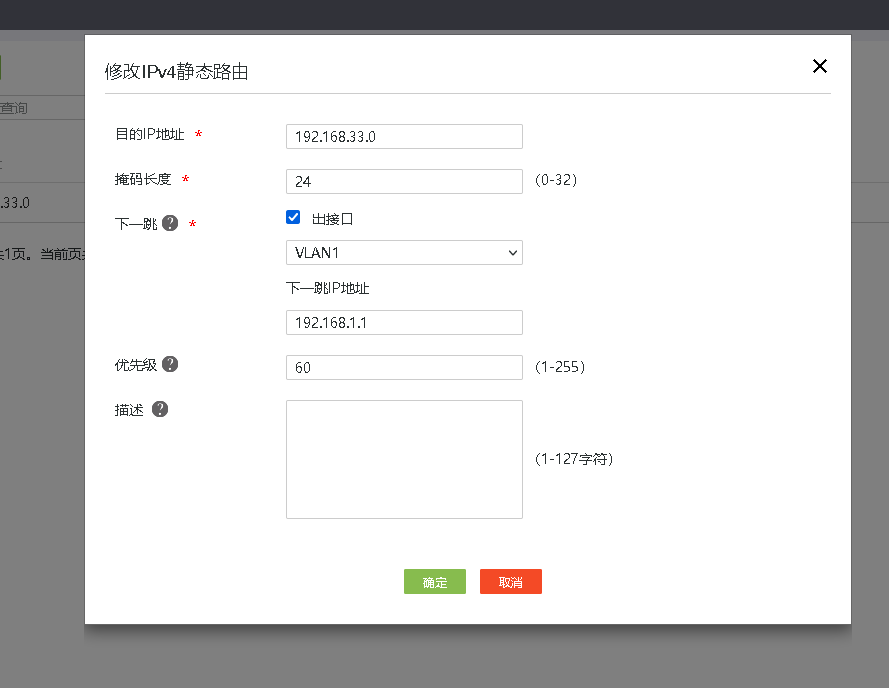
Task: Click the 掩码长度 input field
Action: pyautogui.click(x=404, y=182)
